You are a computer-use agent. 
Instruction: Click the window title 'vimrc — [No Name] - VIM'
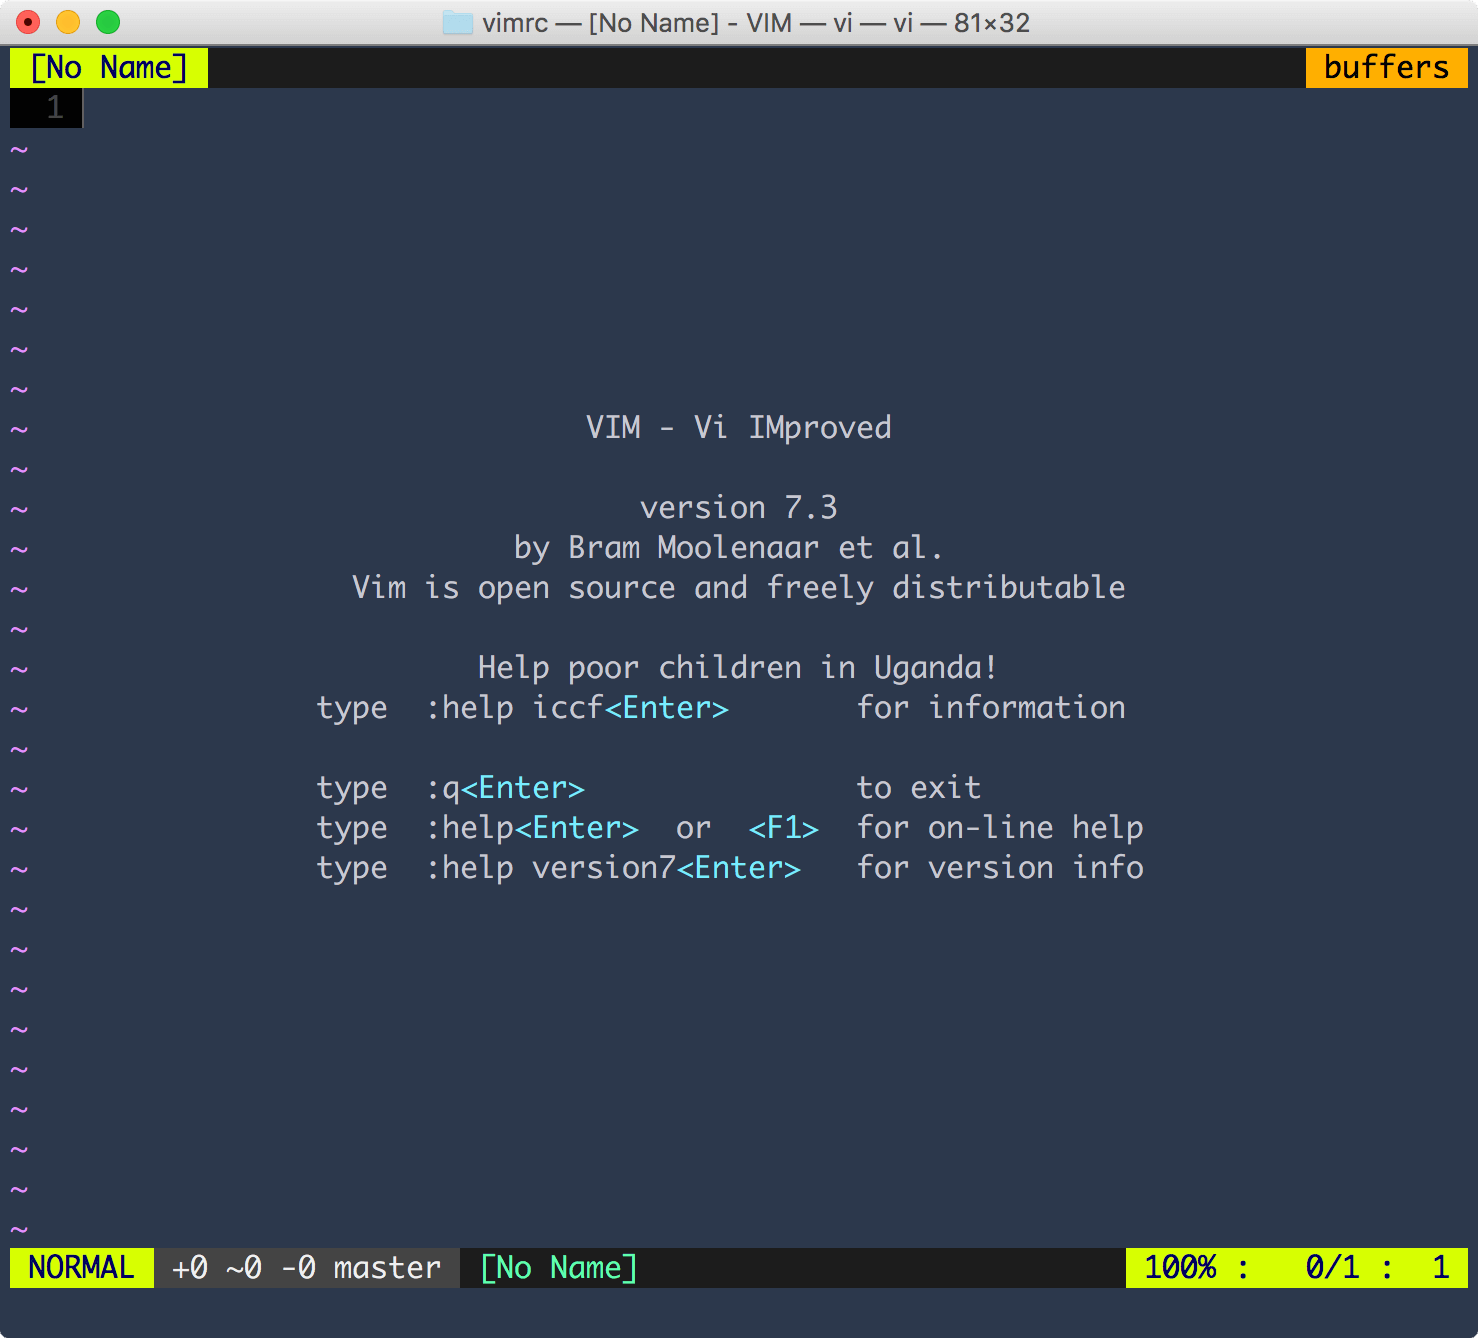637,22
